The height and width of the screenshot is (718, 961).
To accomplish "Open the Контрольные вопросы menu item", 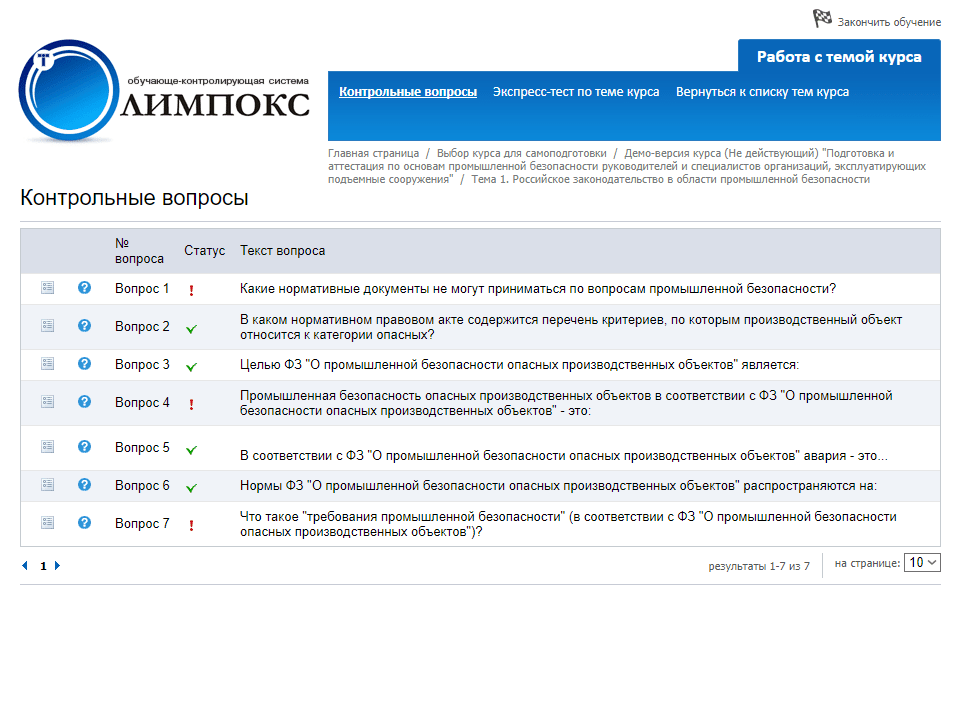I will [x=407, y=92].
